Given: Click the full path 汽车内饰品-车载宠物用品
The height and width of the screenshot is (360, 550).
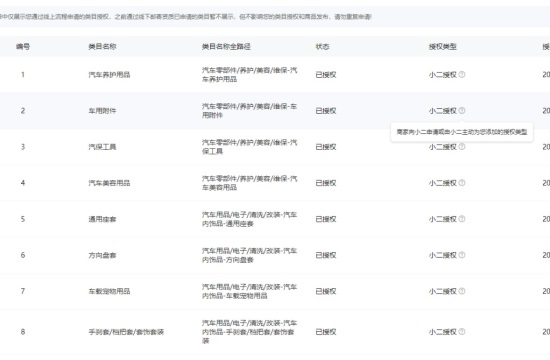Looking at the screenshot, I should (x=249, y=292).
